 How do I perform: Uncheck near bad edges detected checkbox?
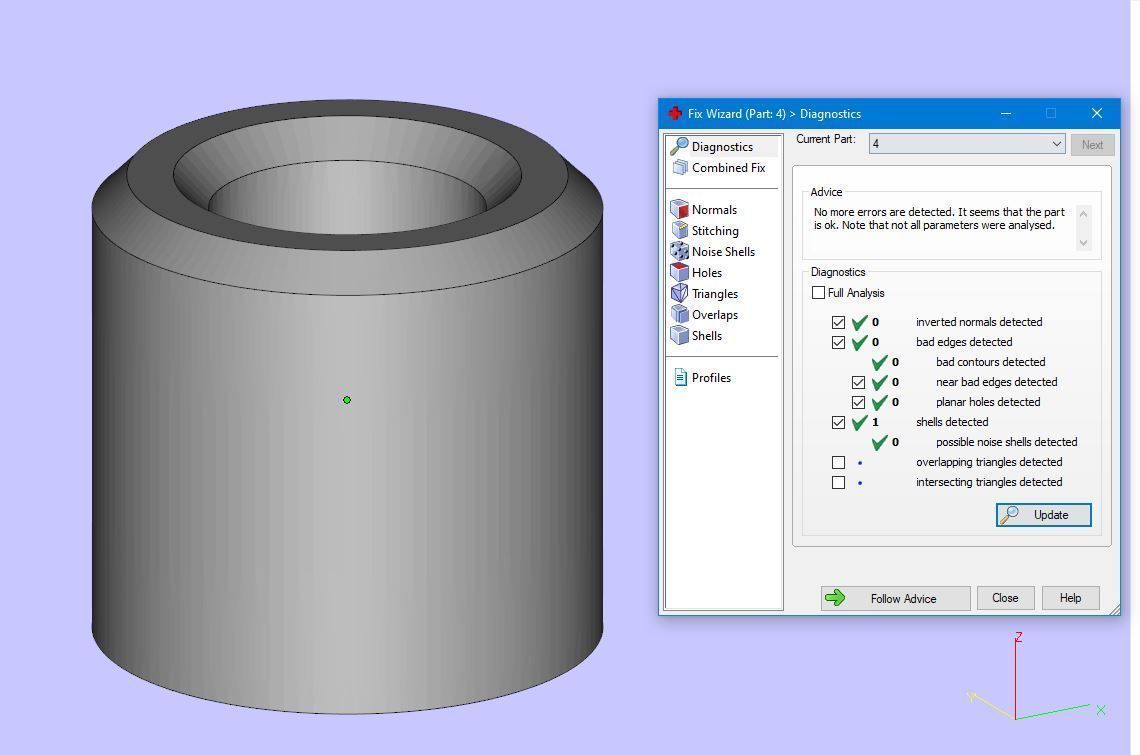858,383
